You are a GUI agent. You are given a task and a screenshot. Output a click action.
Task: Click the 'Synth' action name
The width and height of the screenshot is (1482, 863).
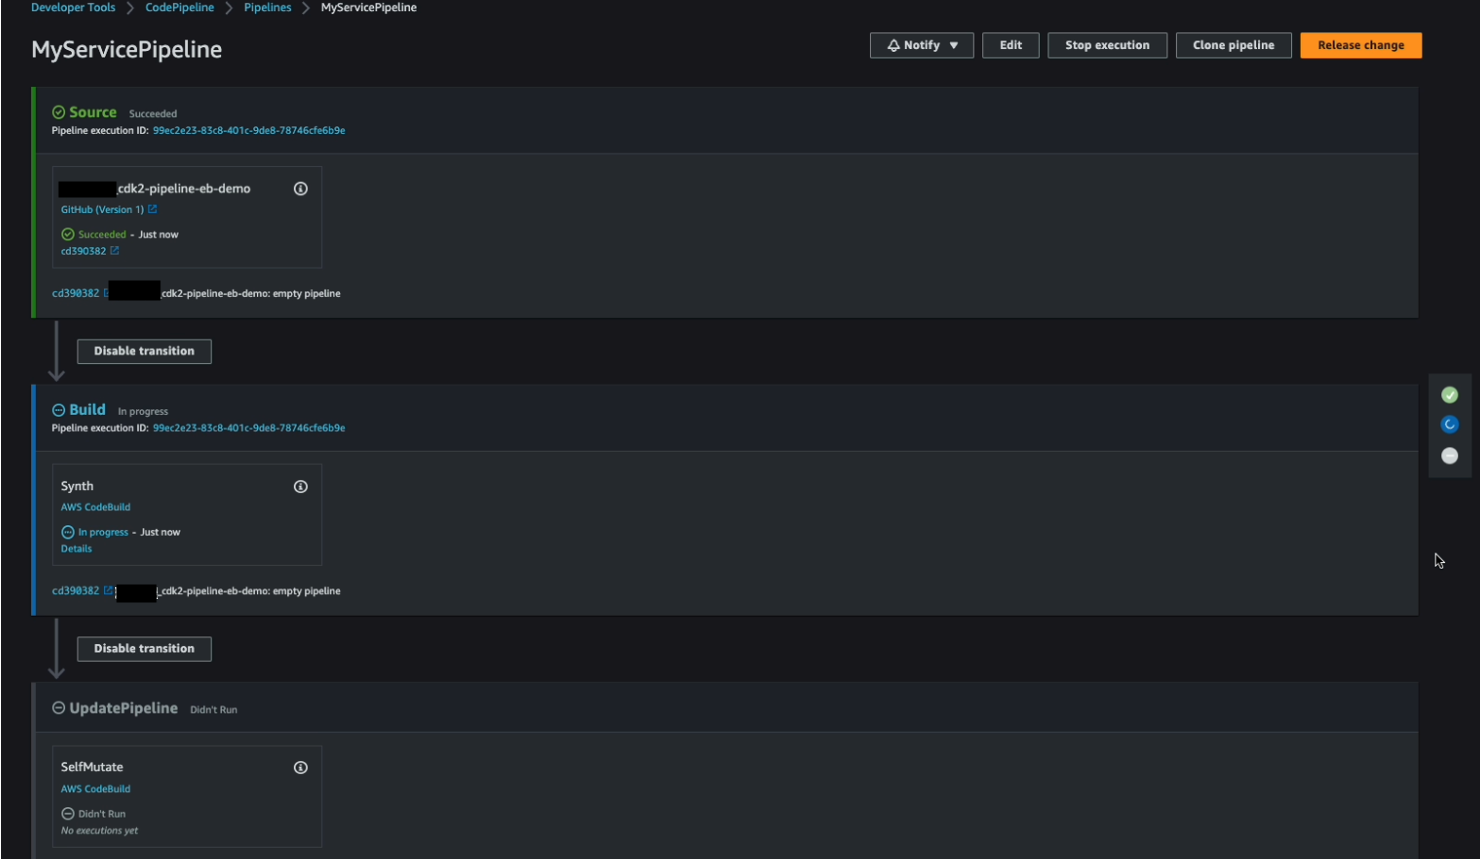(77, 487)
